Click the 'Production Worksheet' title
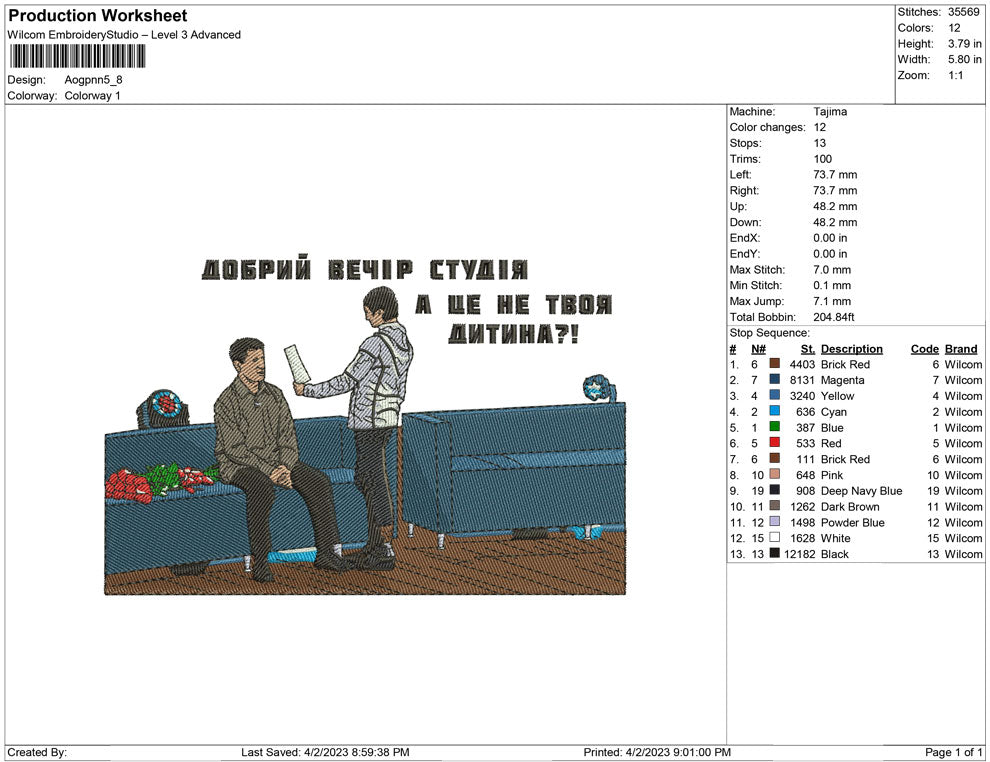 tap(98, 16)
